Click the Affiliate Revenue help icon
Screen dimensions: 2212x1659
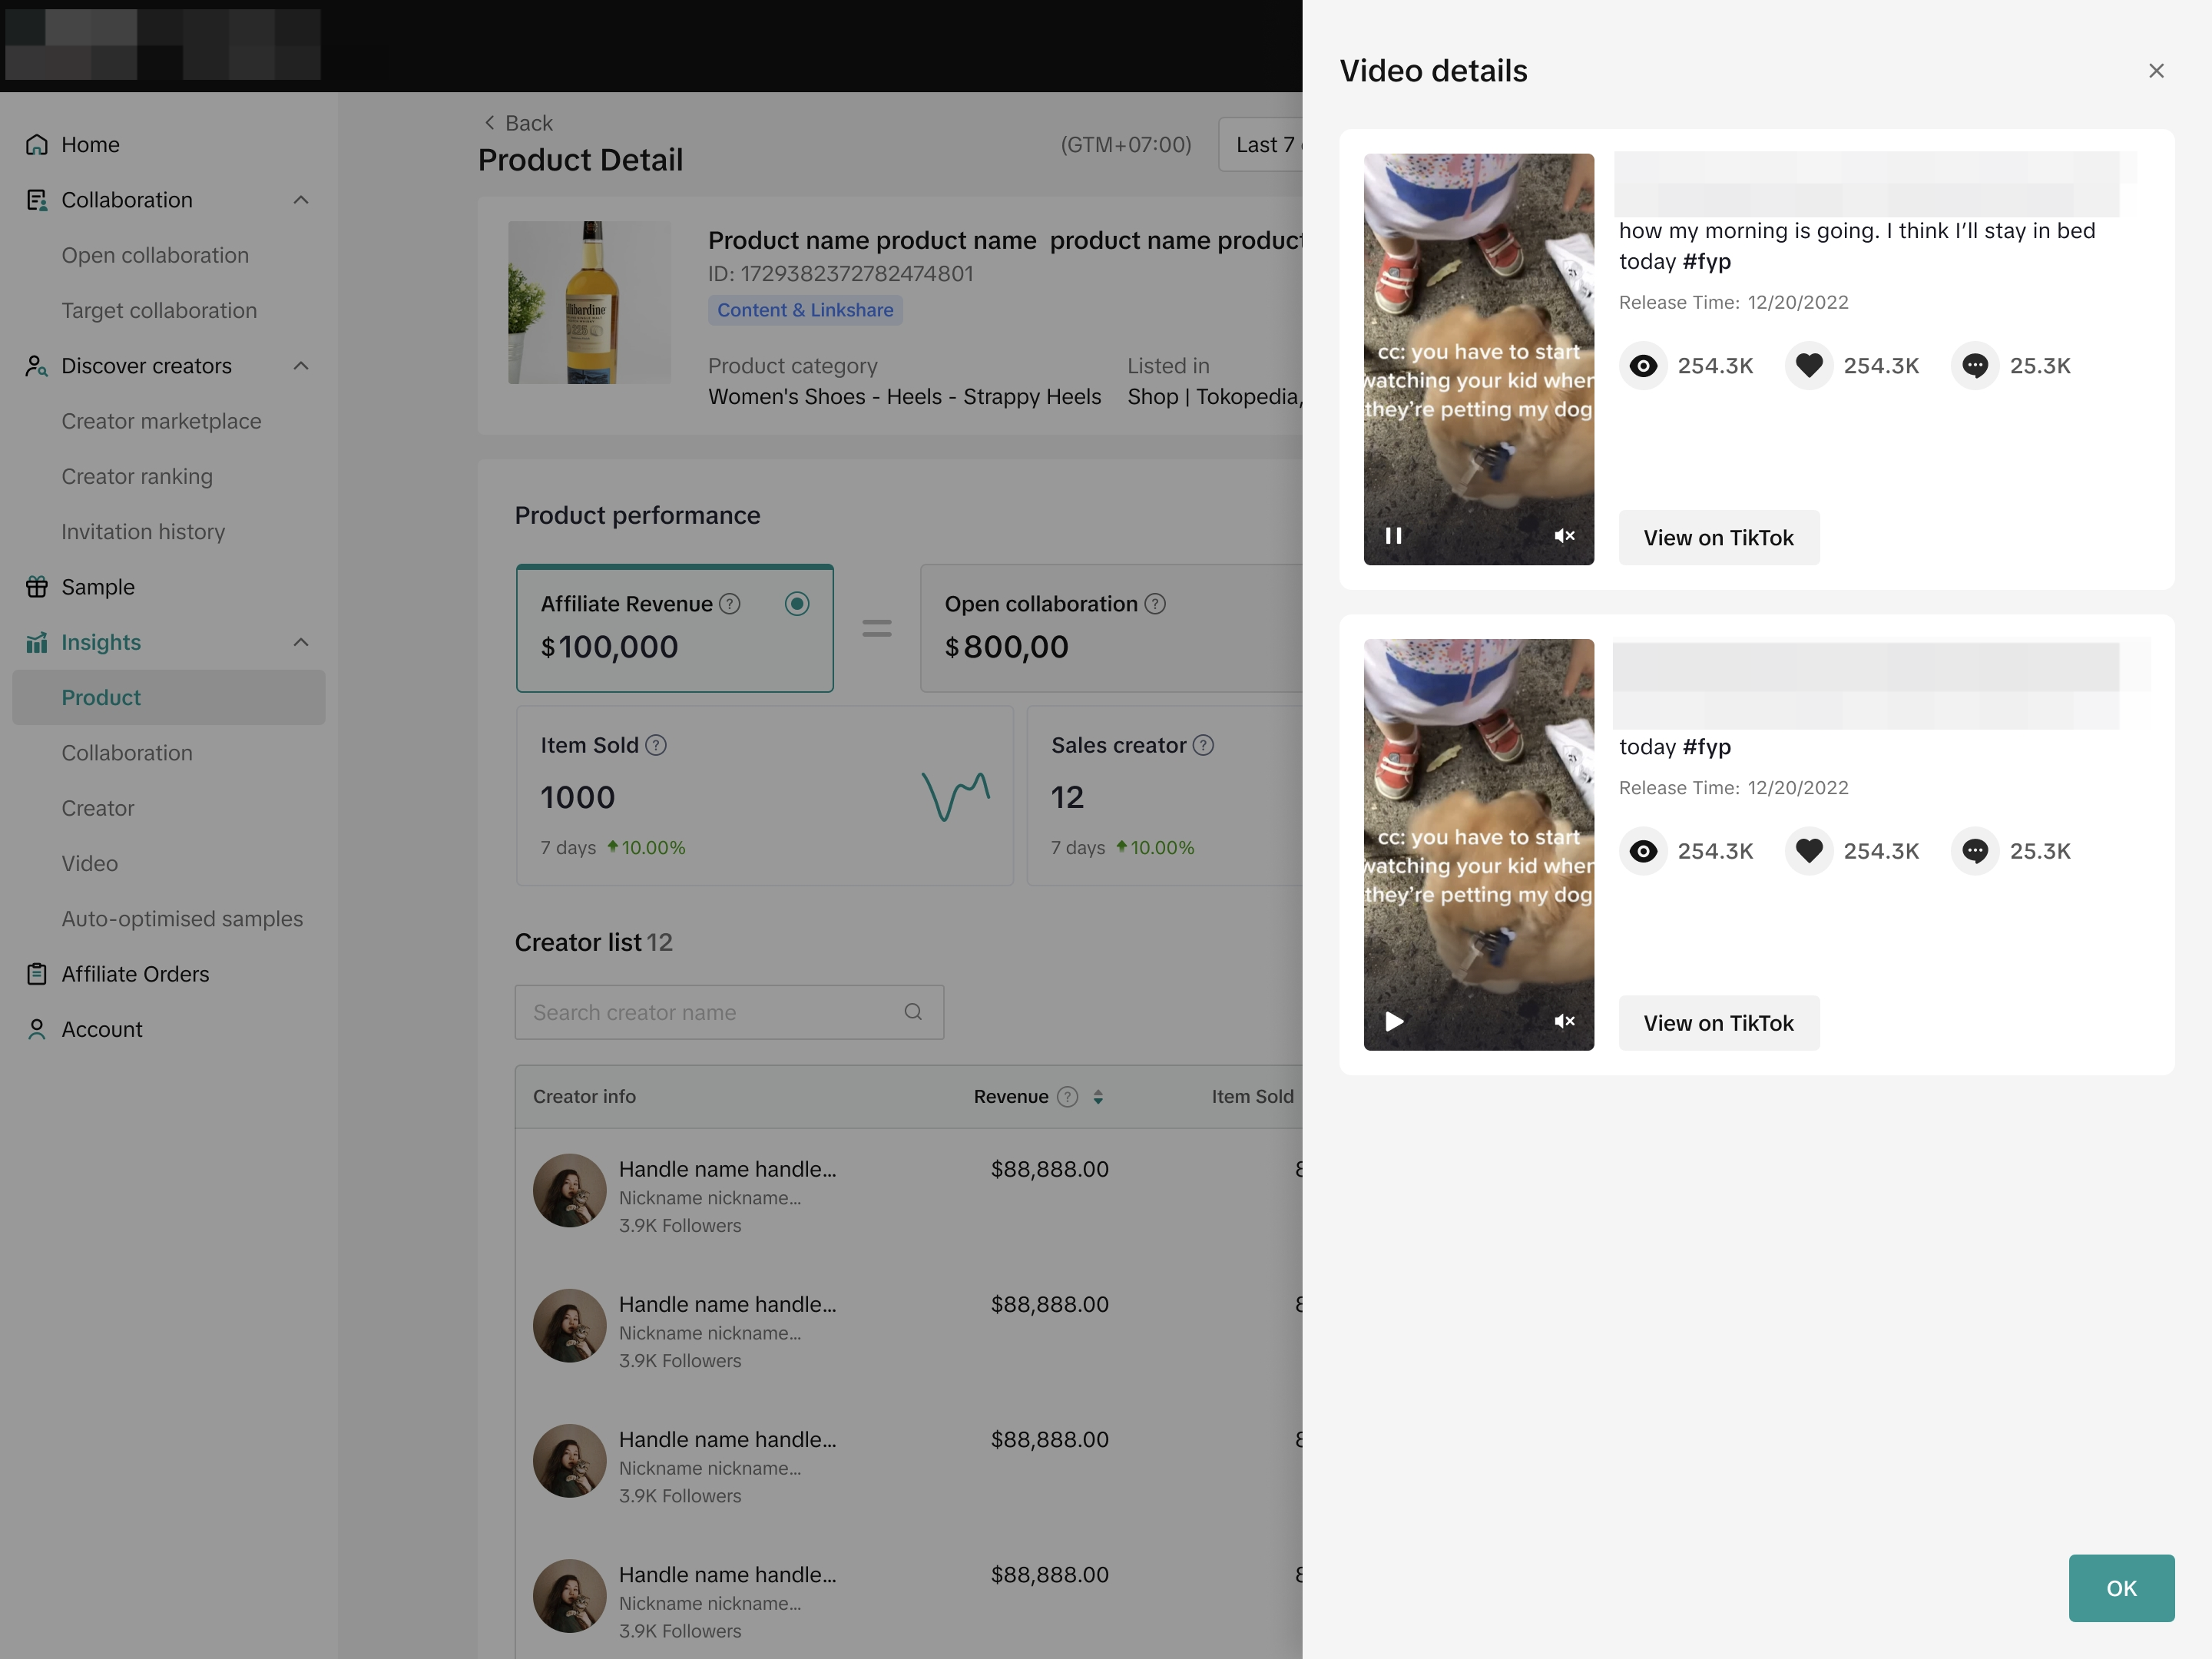(730, 604)
